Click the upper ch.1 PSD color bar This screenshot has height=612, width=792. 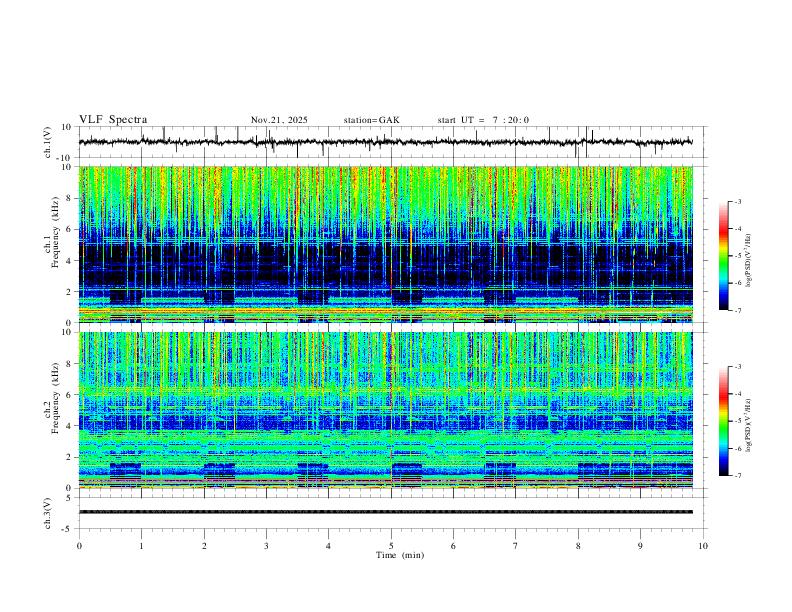tap(723, 256)
